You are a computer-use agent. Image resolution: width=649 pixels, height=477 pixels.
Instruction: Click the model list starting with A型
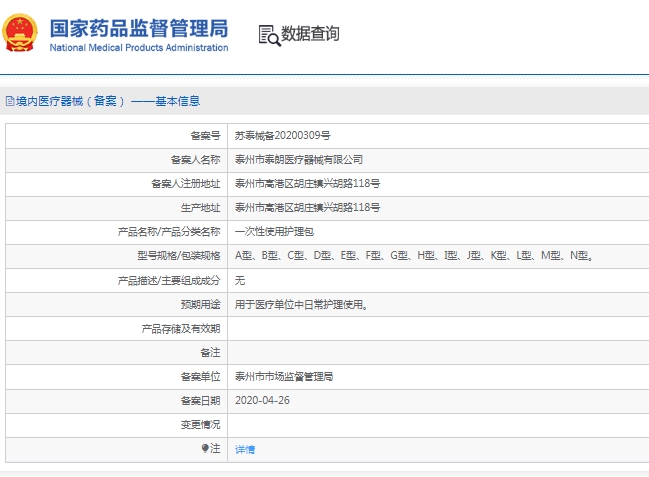pos(413,255)
